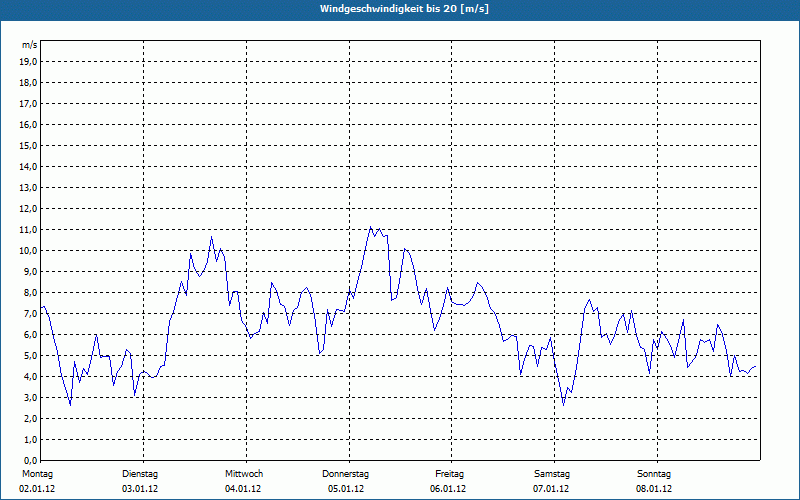This screenshot has width=800, height=500.
Task: Click the 10,0 y-axis label
Action: pyautogui.click(x=28, y=251)
